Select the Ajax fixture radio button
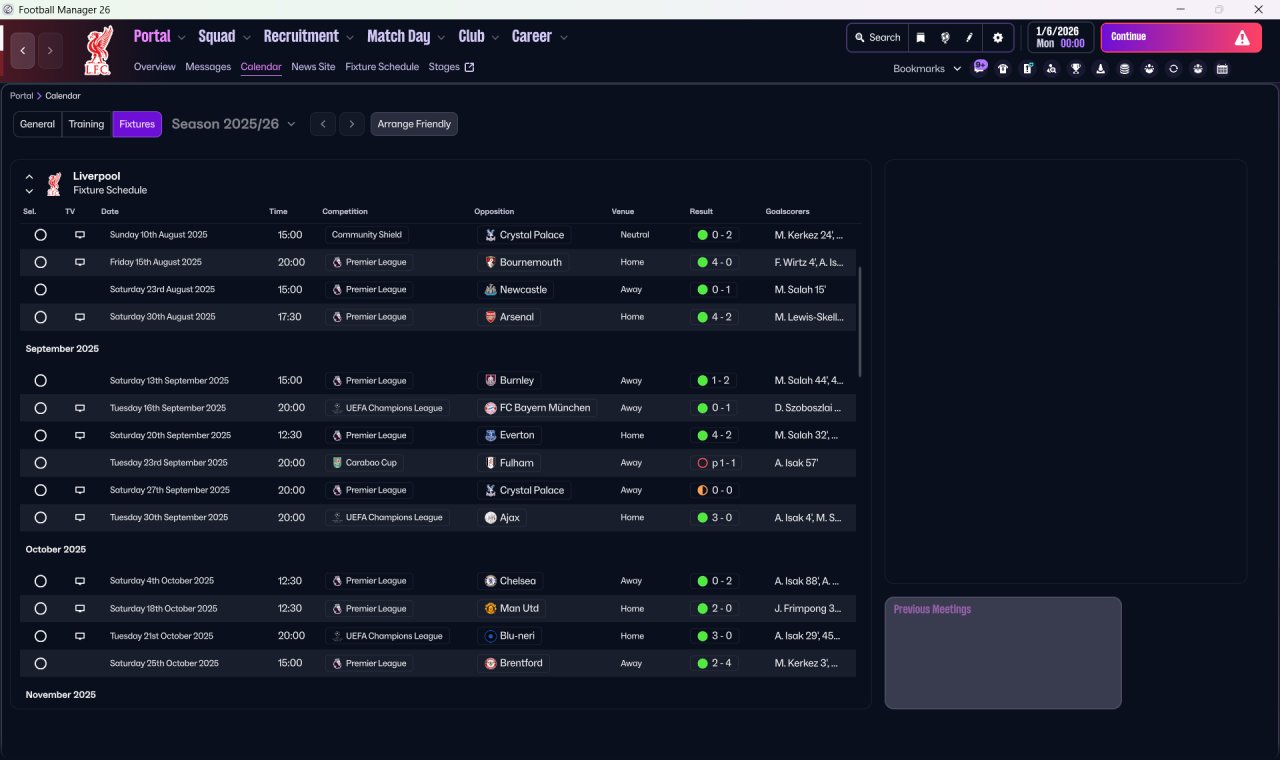 40,518
